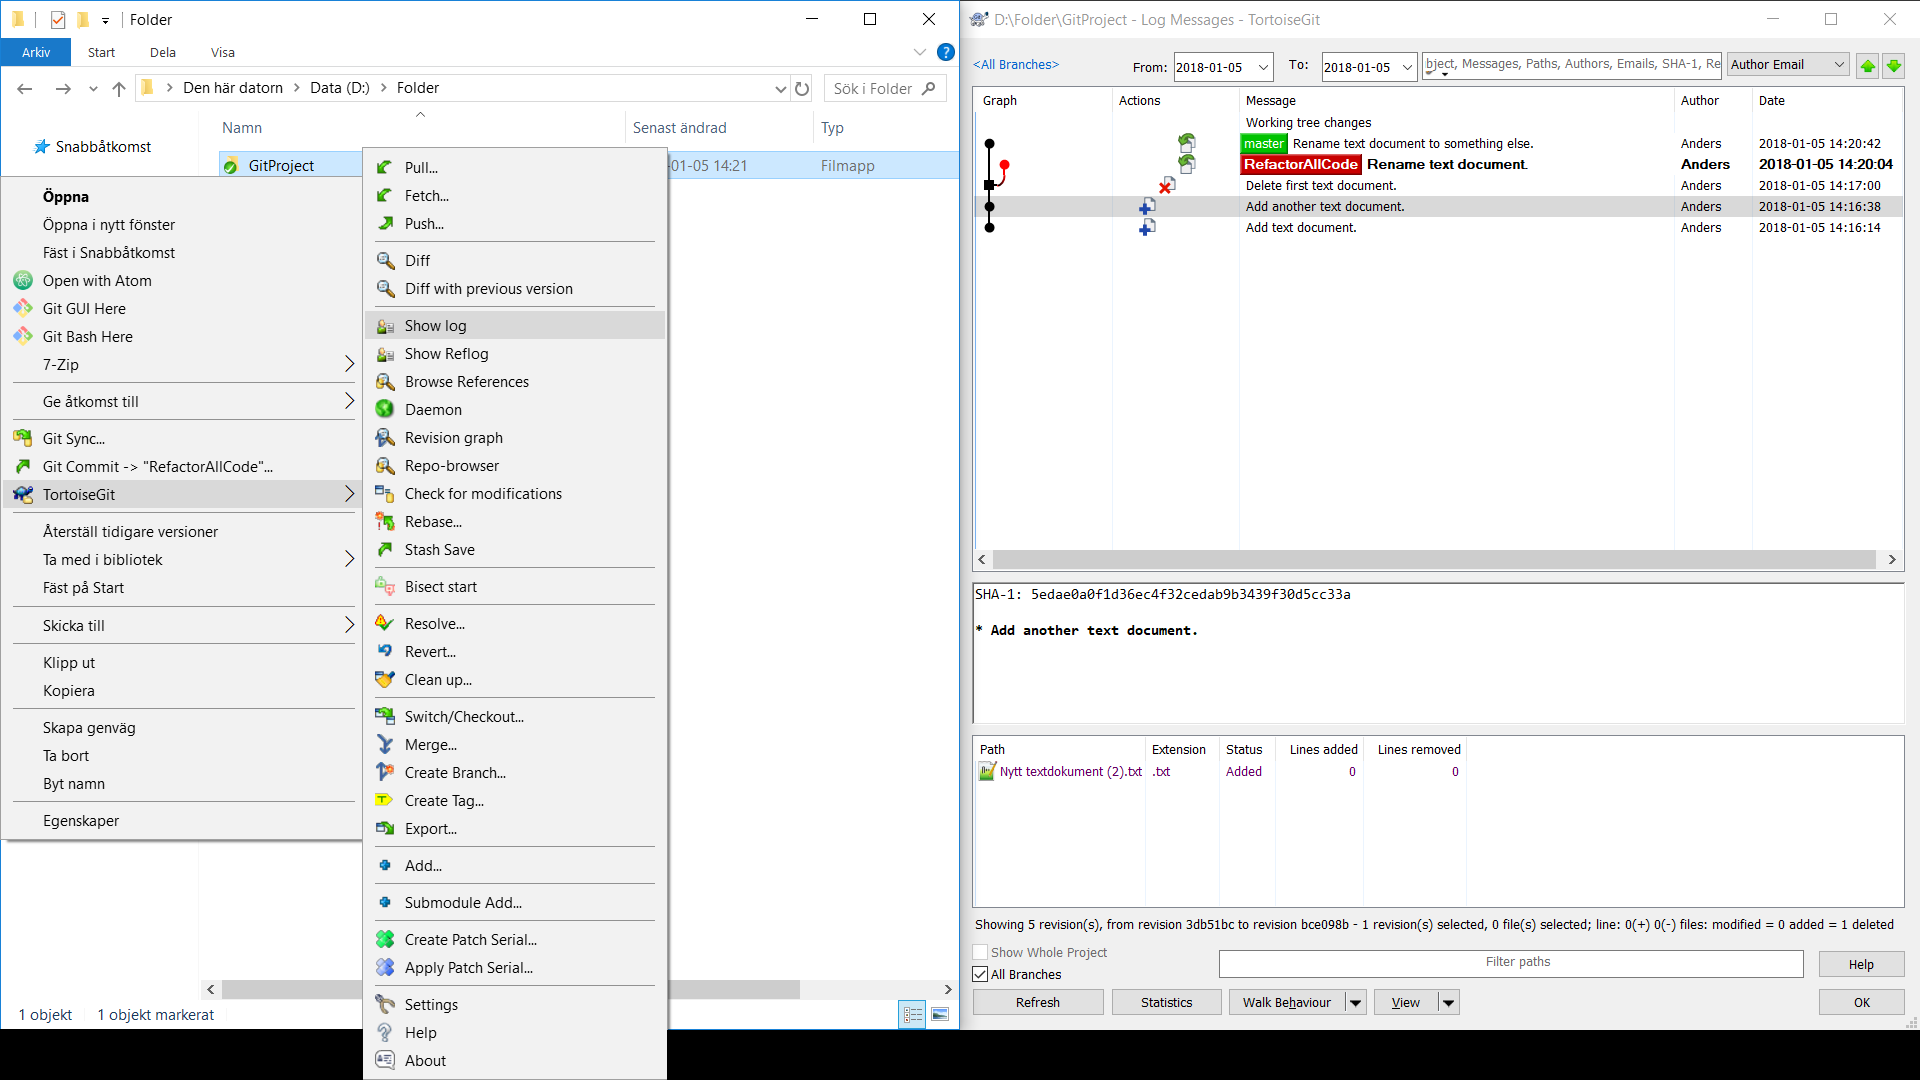Screen dimensions: 1920x1080
Task: Click the Create Tag icon
Action: point(385,801)
